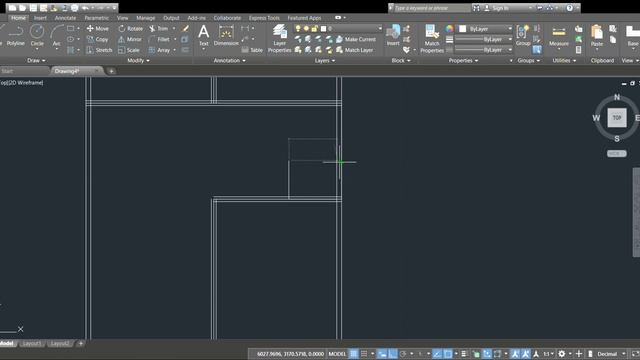
Task: Click the Copy command
Action: tap(98, 39)
